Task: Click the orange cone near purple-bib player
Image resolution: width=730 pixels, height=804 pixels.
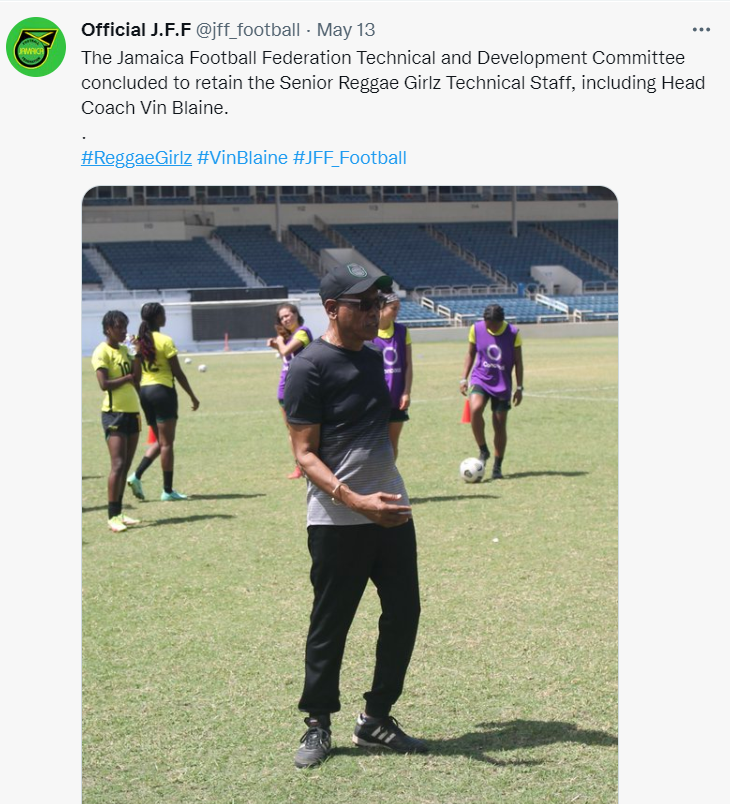Action: pos(466,411)
